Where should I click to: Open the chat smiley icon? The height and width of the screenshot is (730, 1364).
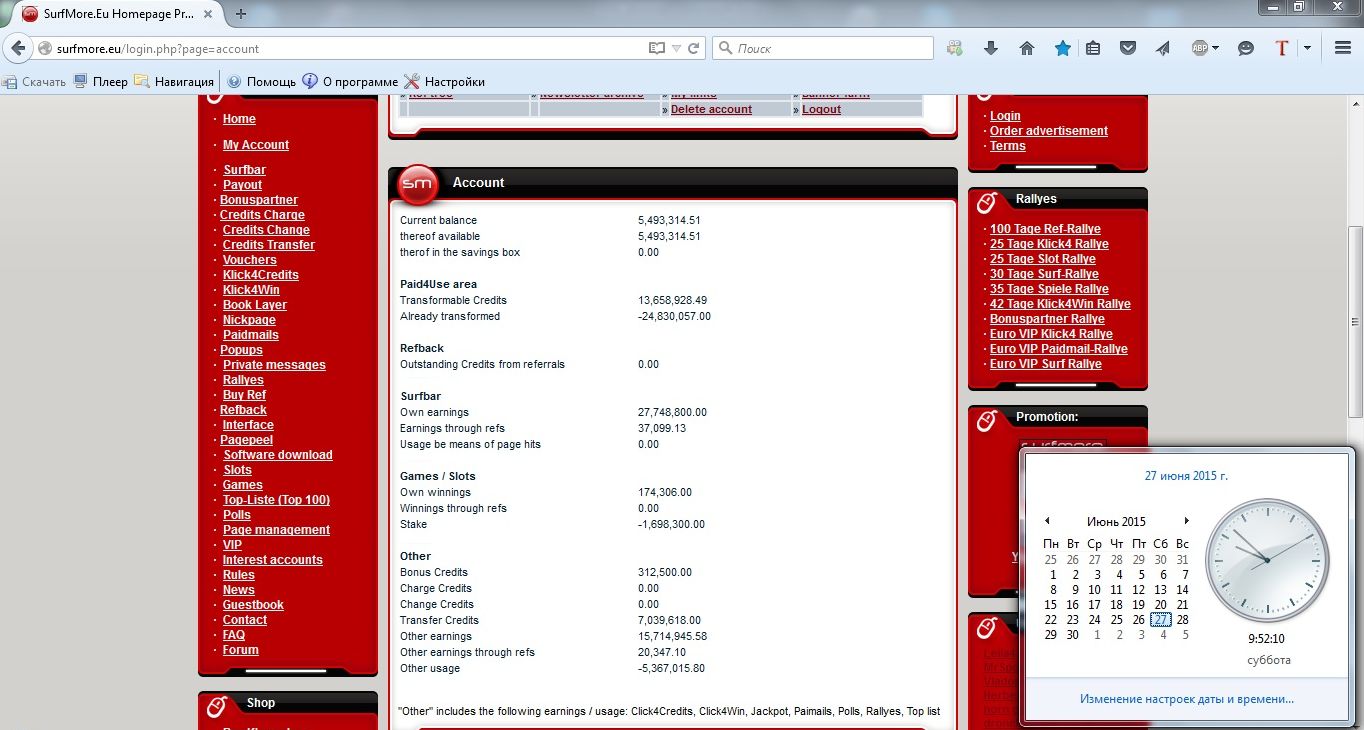pyautogui.click(x=1246, y=48)
